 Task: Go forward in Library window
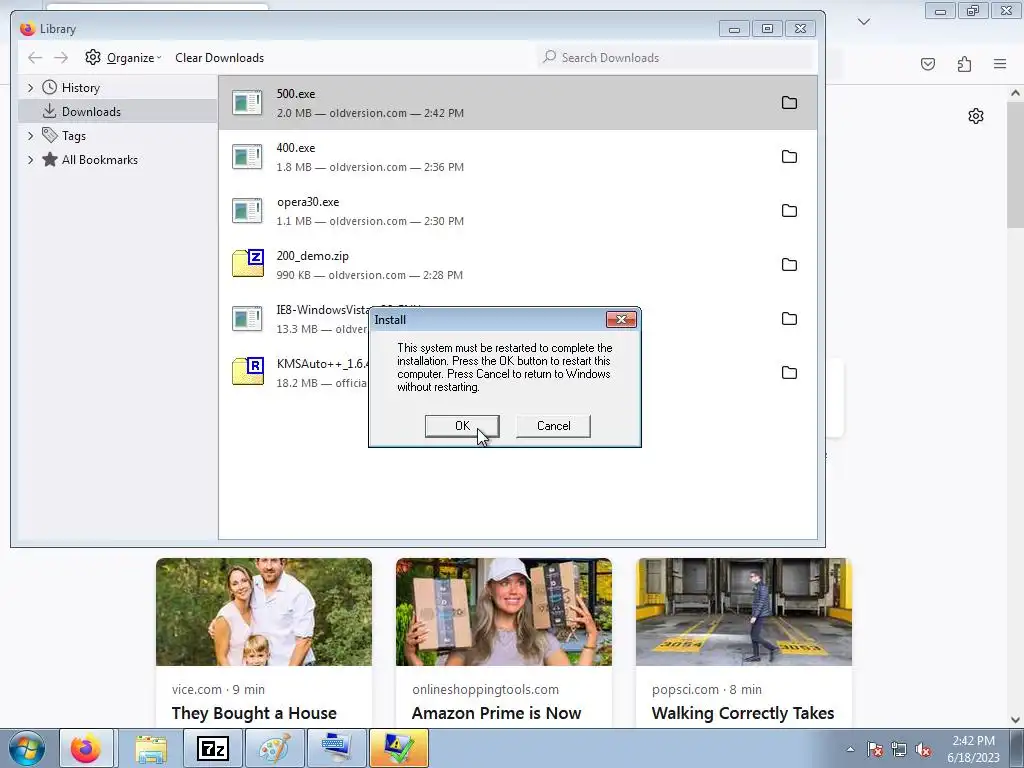click(x=61, y=57)
